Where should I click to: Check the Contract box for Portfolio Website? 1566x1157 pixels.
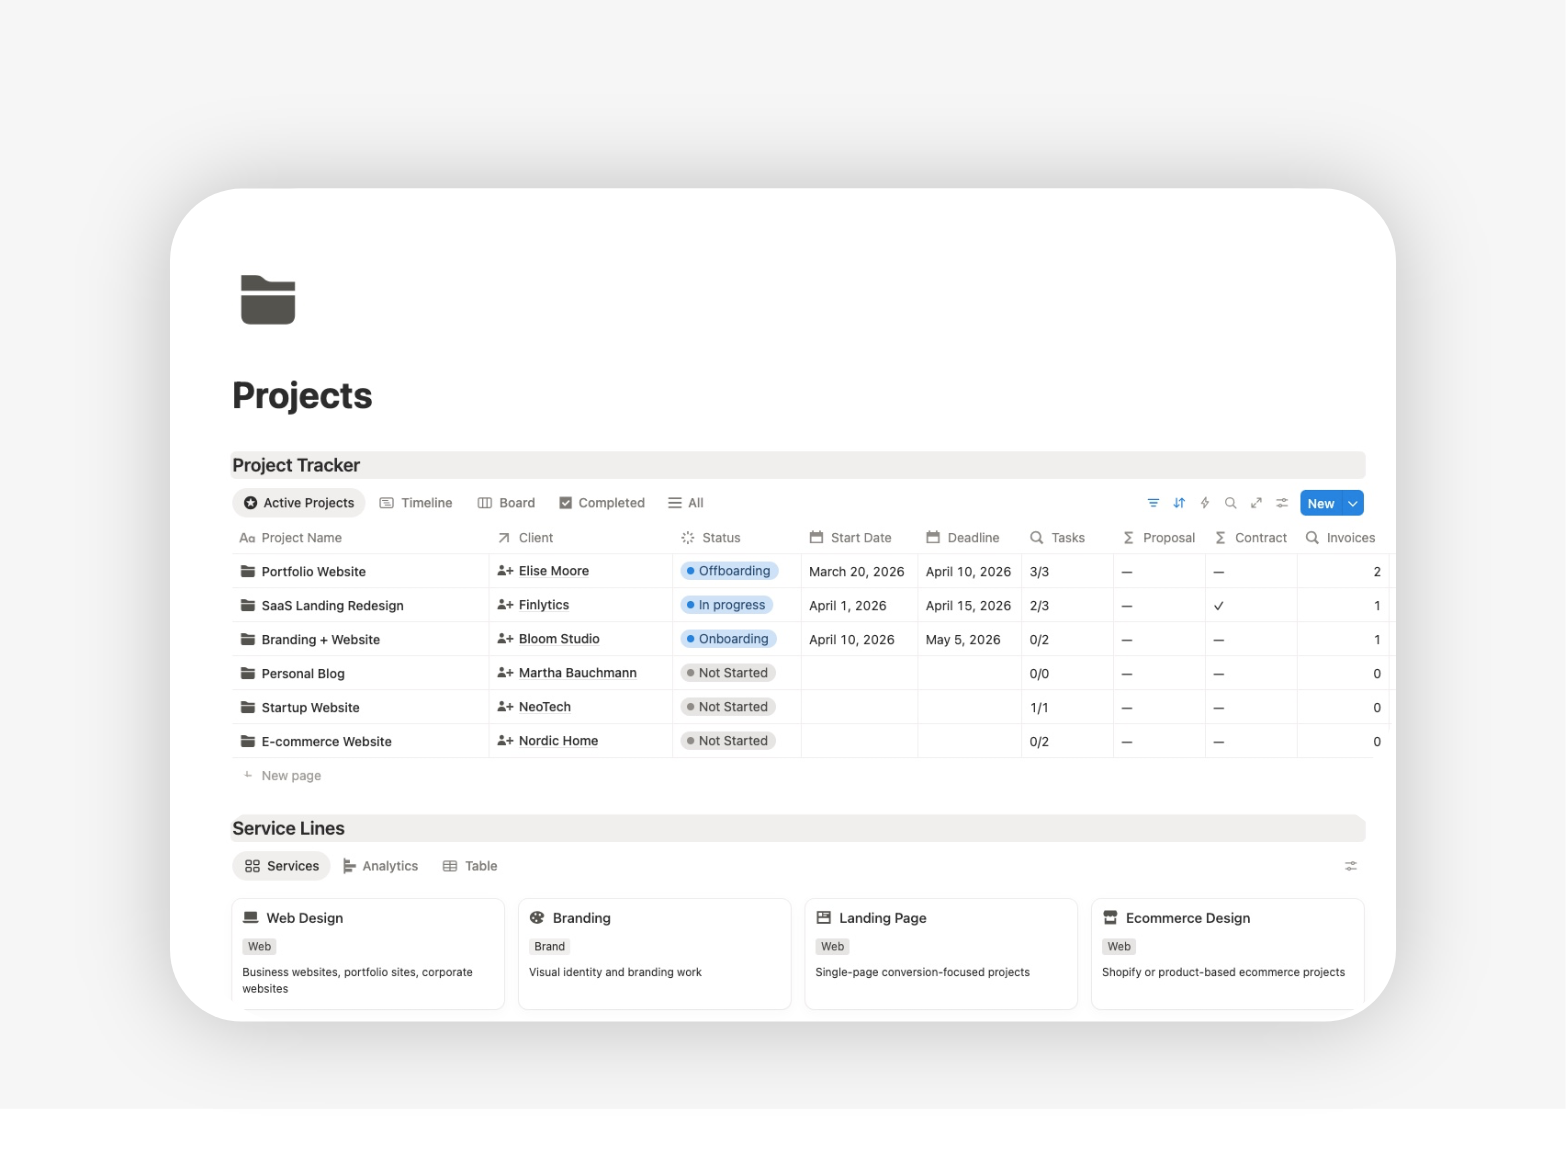coord(1219,571)
